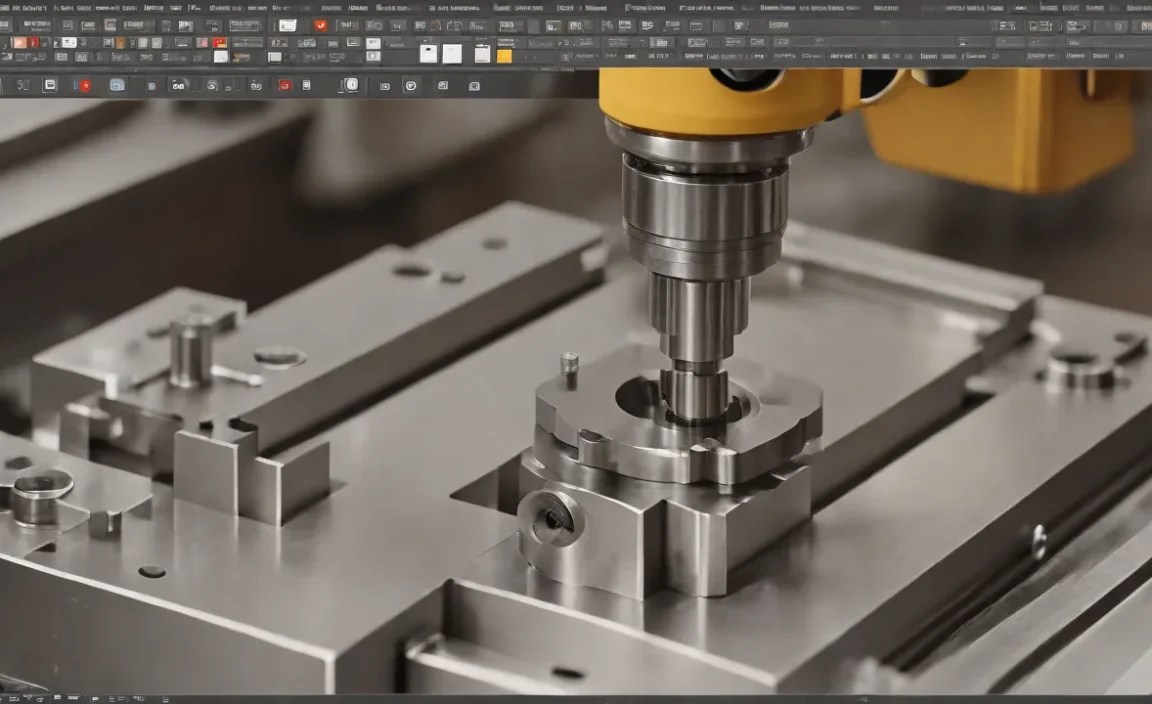Click the white rectangle icon beside red checkmark

(287, 26)
